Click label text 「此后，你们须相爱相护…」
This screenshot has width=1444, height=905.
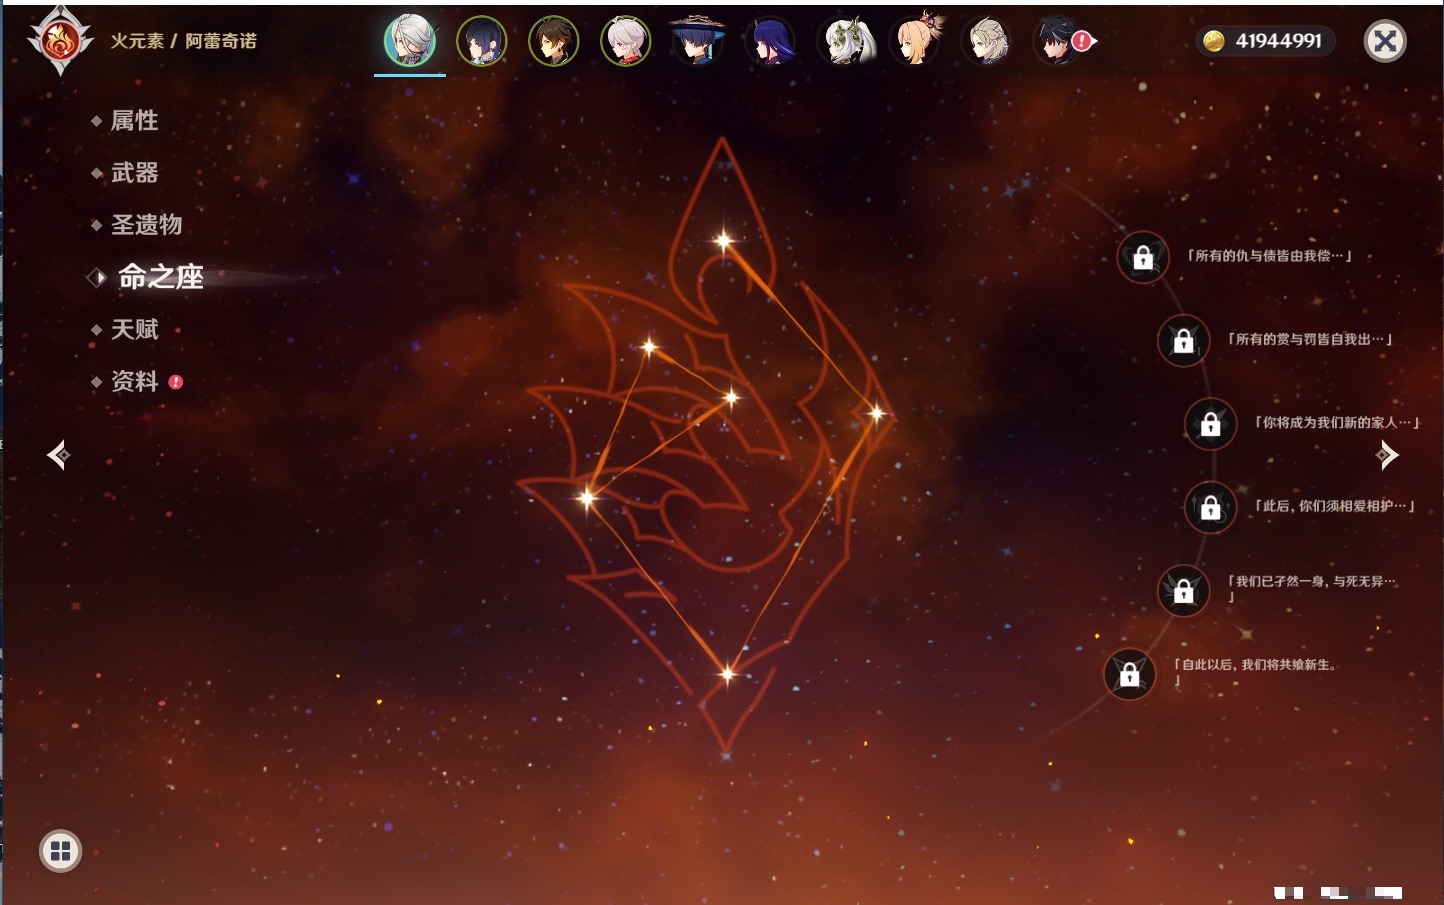(x=1334, y=506)
